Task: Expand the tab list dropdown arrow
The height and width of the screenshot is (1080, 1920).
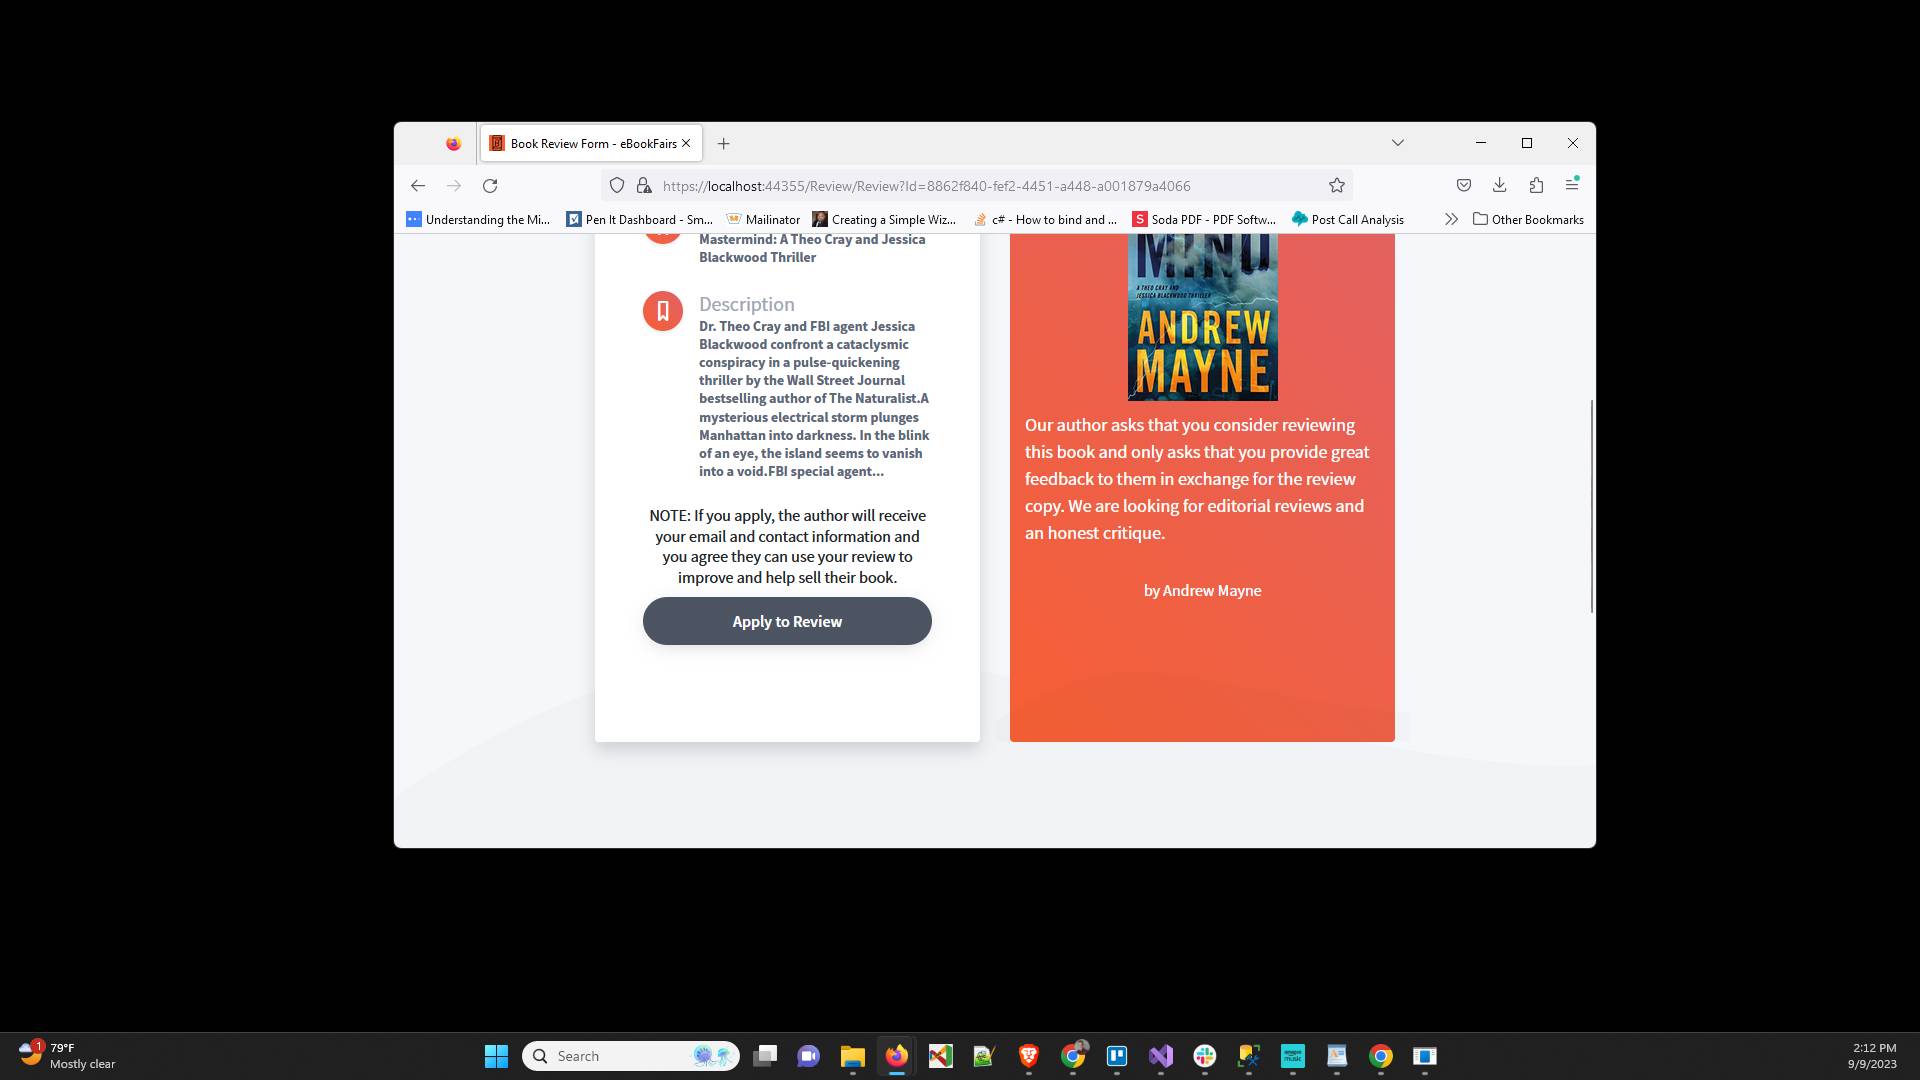Action: (1398, 143)
